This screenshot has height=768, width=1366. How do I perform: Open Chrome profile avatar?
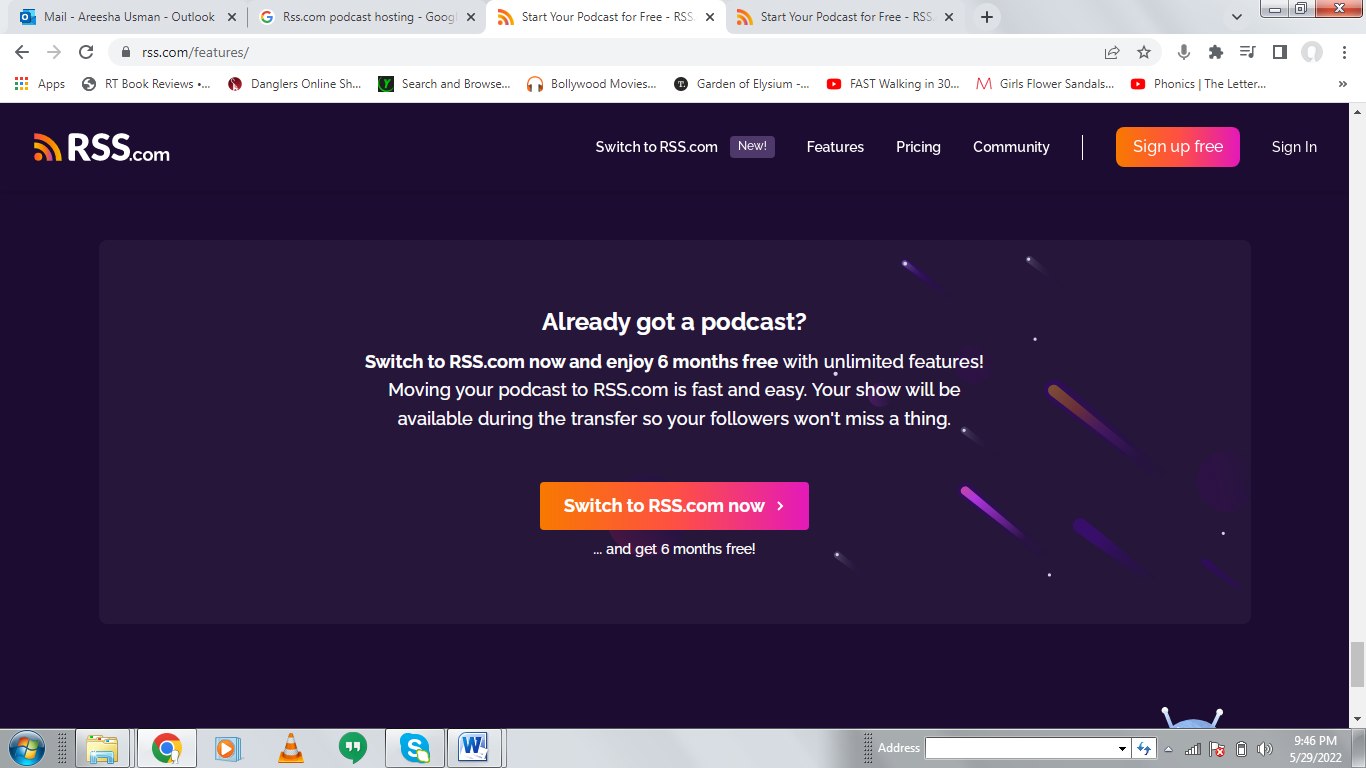(1312, 52)
